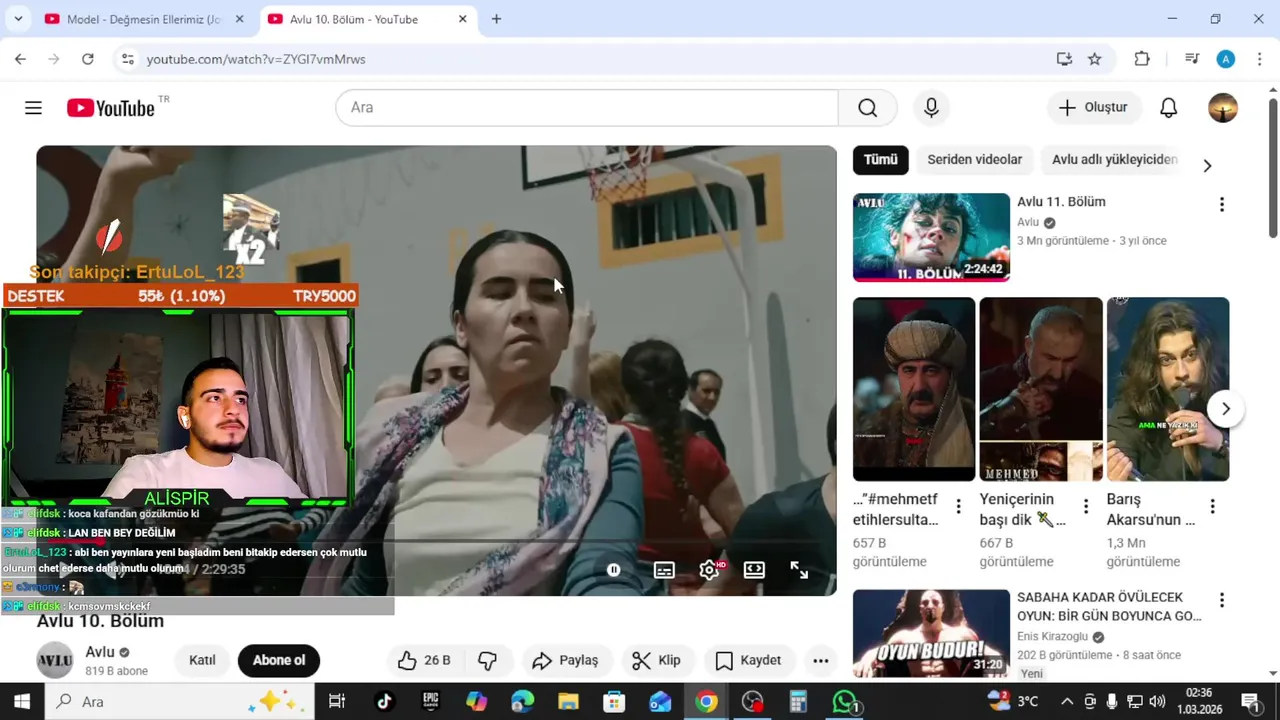Viewport: 1280px width, 720px height.
Task: Toggle subtitles in the video player
Action: click(664, 570)
